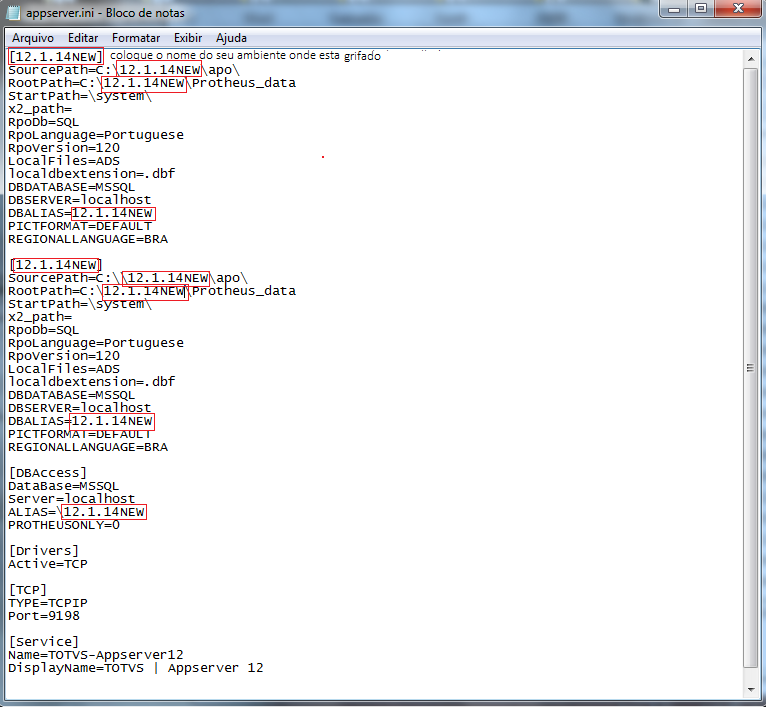
Task: Click the Port=9198 line
Action: tap(44, 616)
